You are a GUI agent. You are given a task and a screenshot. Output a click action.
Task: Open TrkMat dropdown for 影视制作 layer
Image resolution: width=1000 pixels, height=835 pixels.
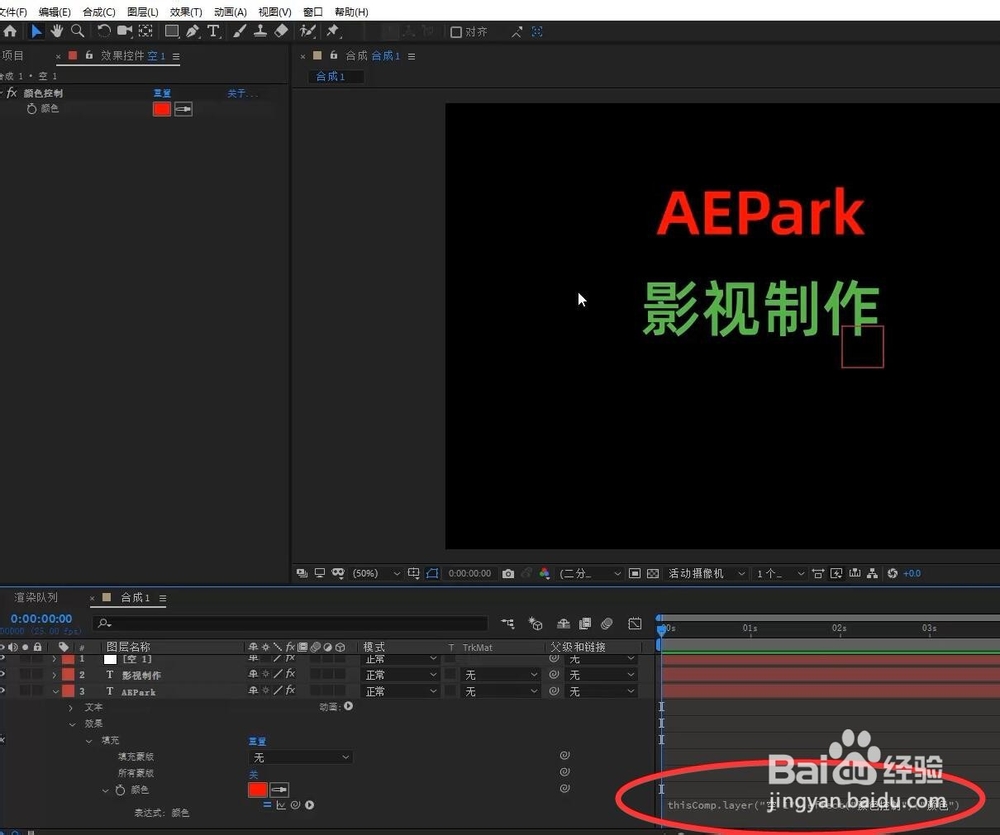502,674
